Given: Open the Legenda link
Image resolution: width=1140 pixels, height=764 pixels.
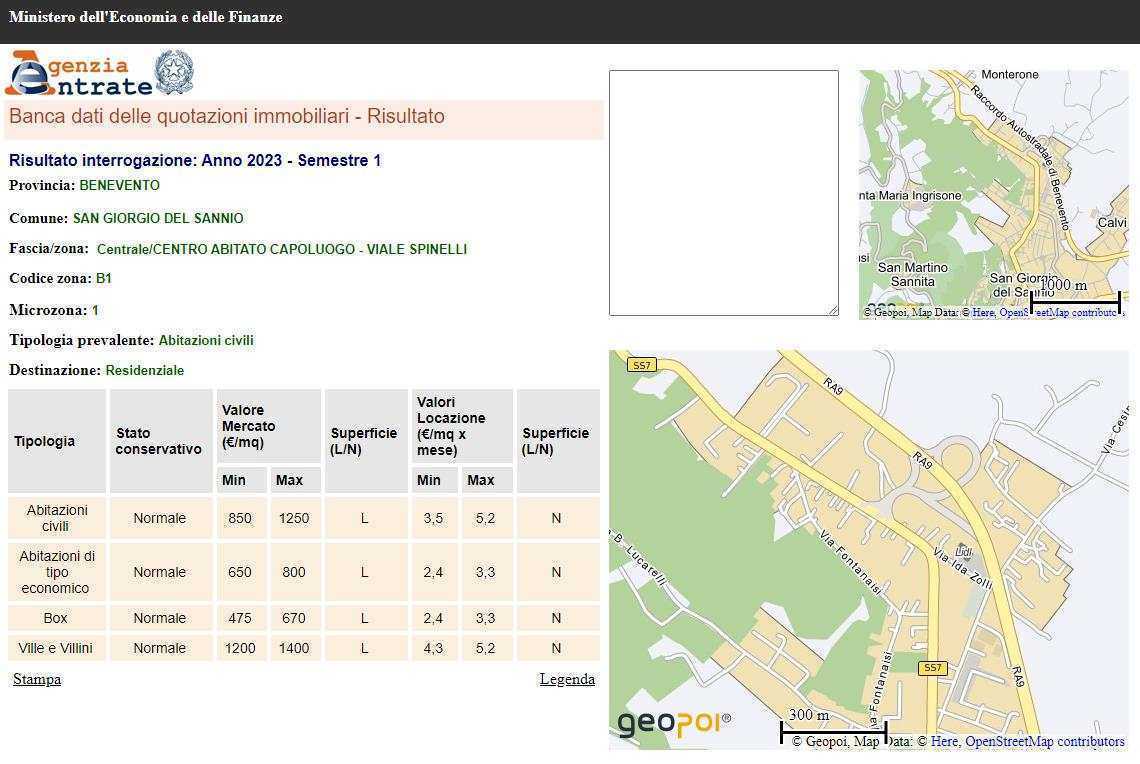Looking at the screenshot, I should 567,679.
